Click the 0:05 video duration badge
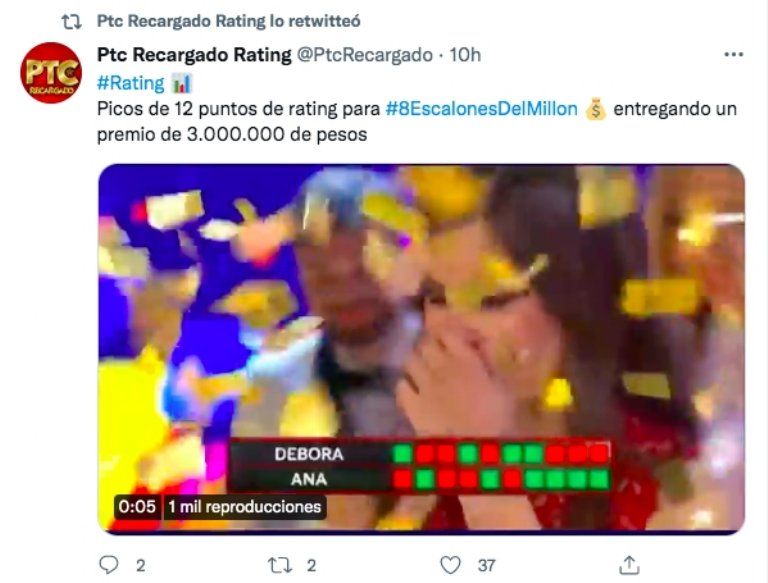The width and height of the screenshot is (768, 583). (x=136, y=507)
